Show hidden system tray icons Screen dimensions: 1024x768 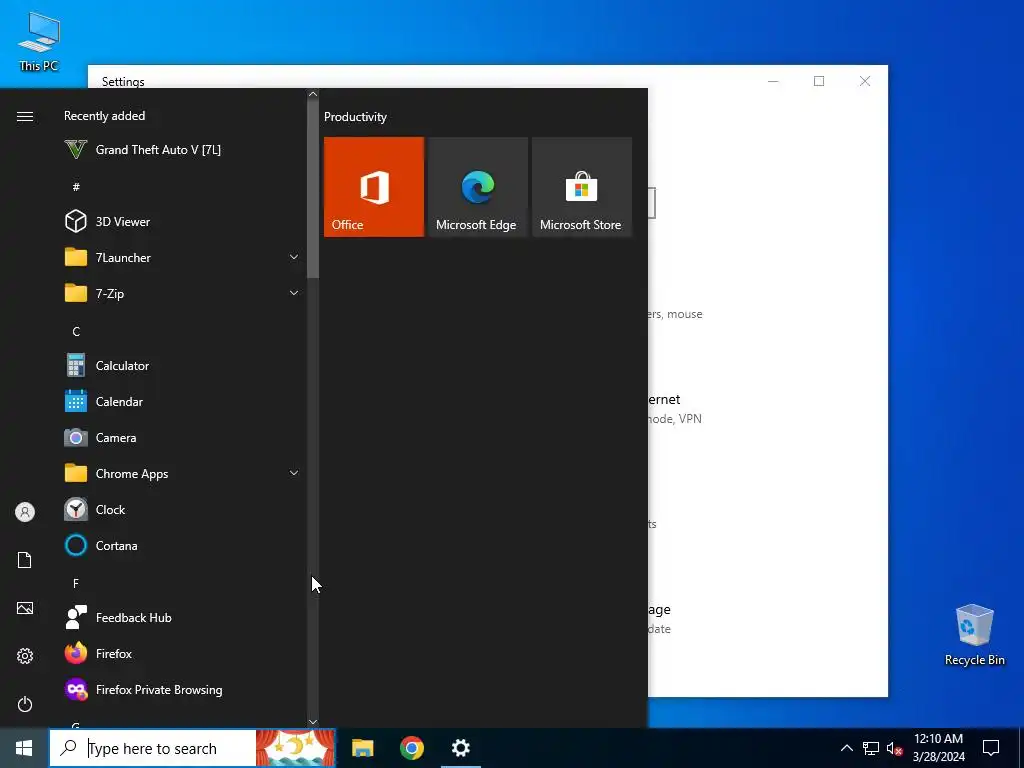point(846,748)
